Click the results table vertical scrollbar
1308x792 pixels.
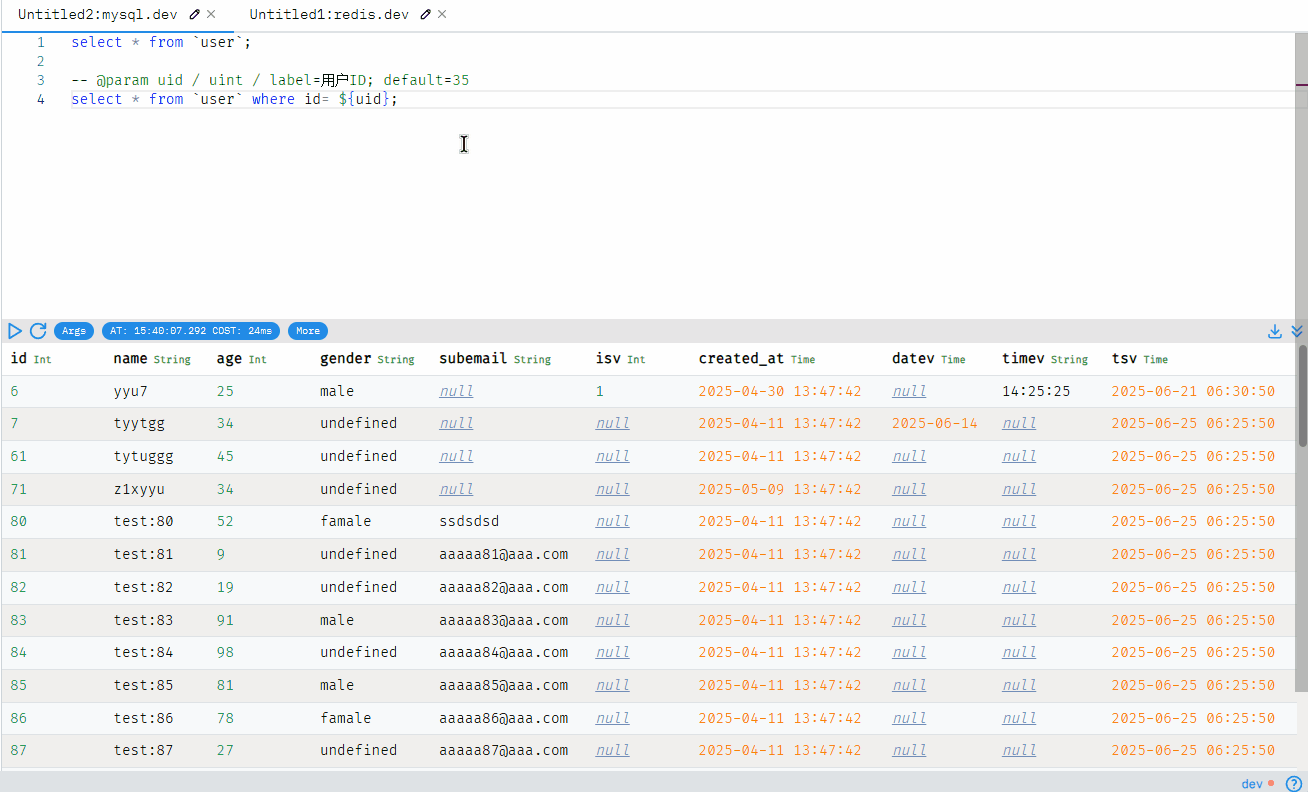coord(1302,396)
